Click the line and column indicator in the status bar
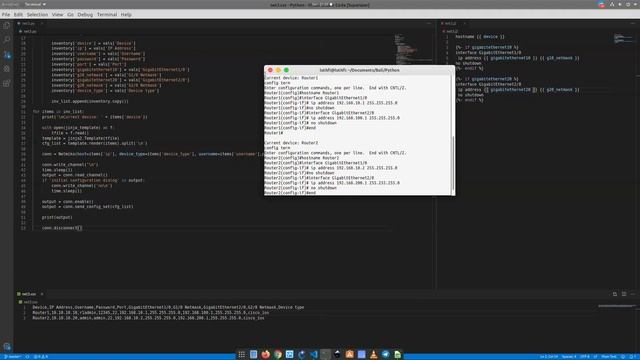The width and height of the screenshot is (640, 360). pyautogui.click(x=549, y=357)
